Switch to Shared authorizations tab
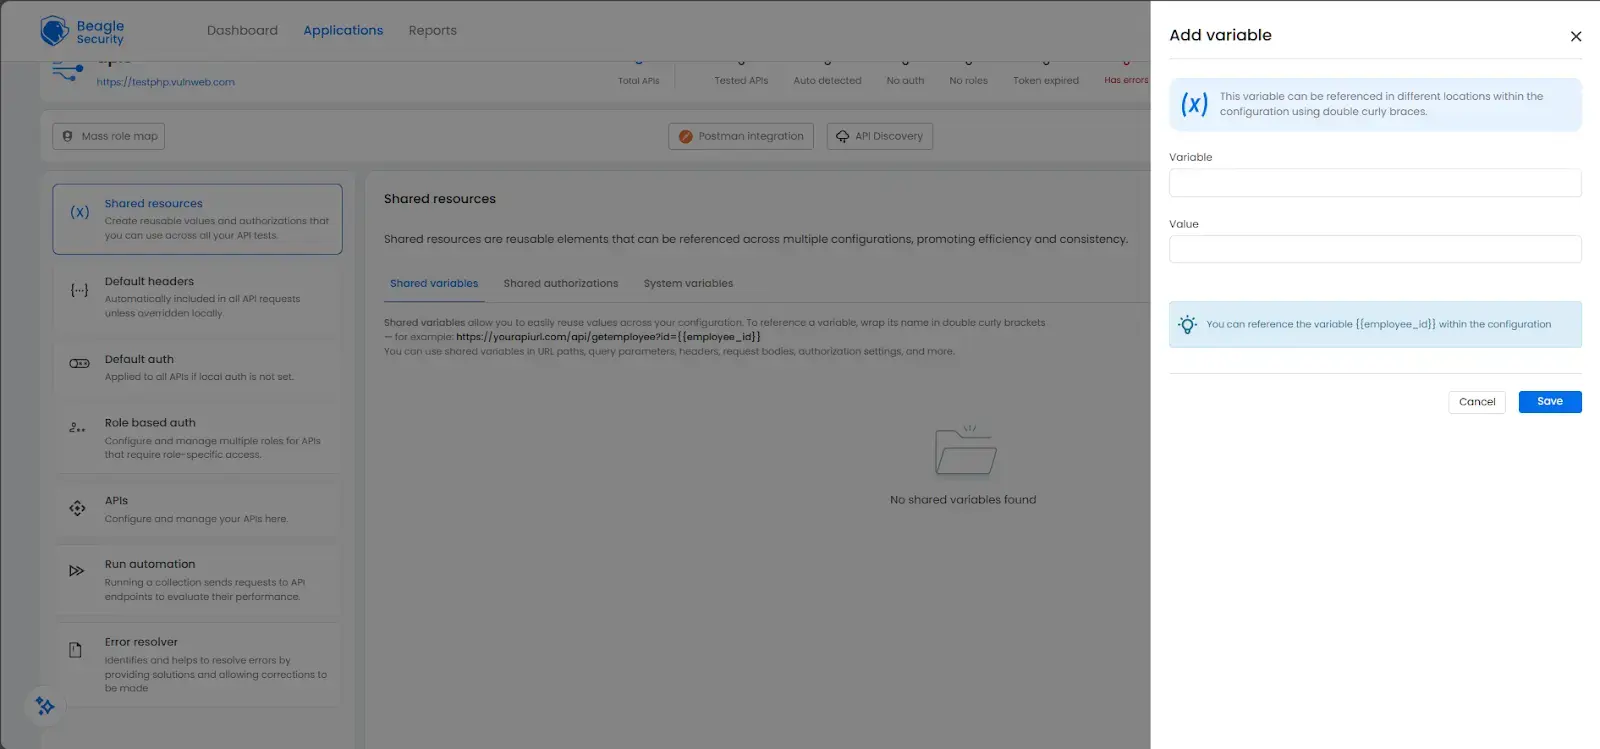This screenshot has width=1600, height=749. point(560,284)
